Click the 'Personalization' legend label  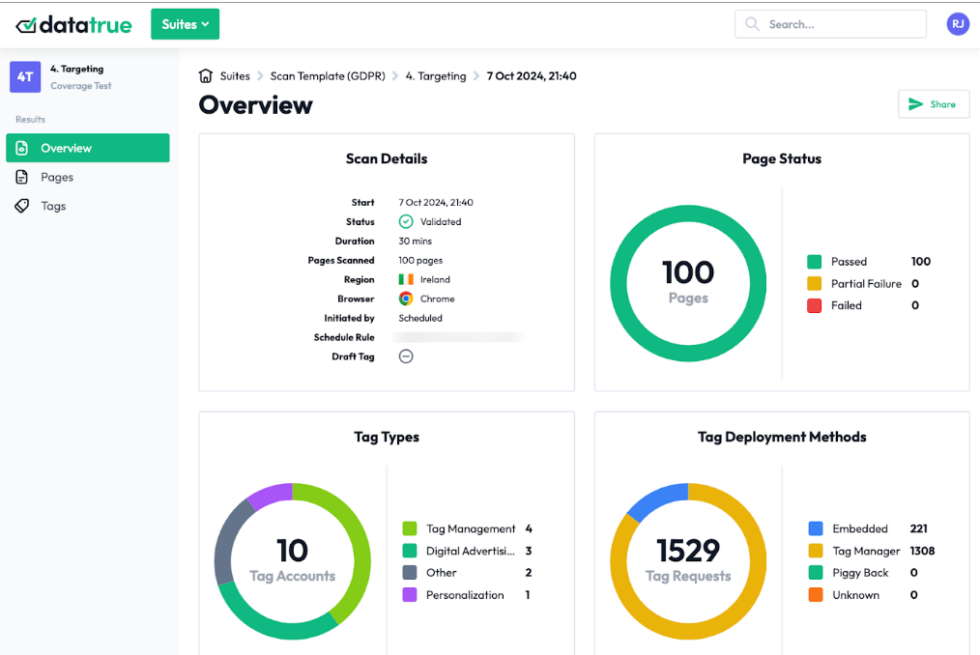coord(464,595)
